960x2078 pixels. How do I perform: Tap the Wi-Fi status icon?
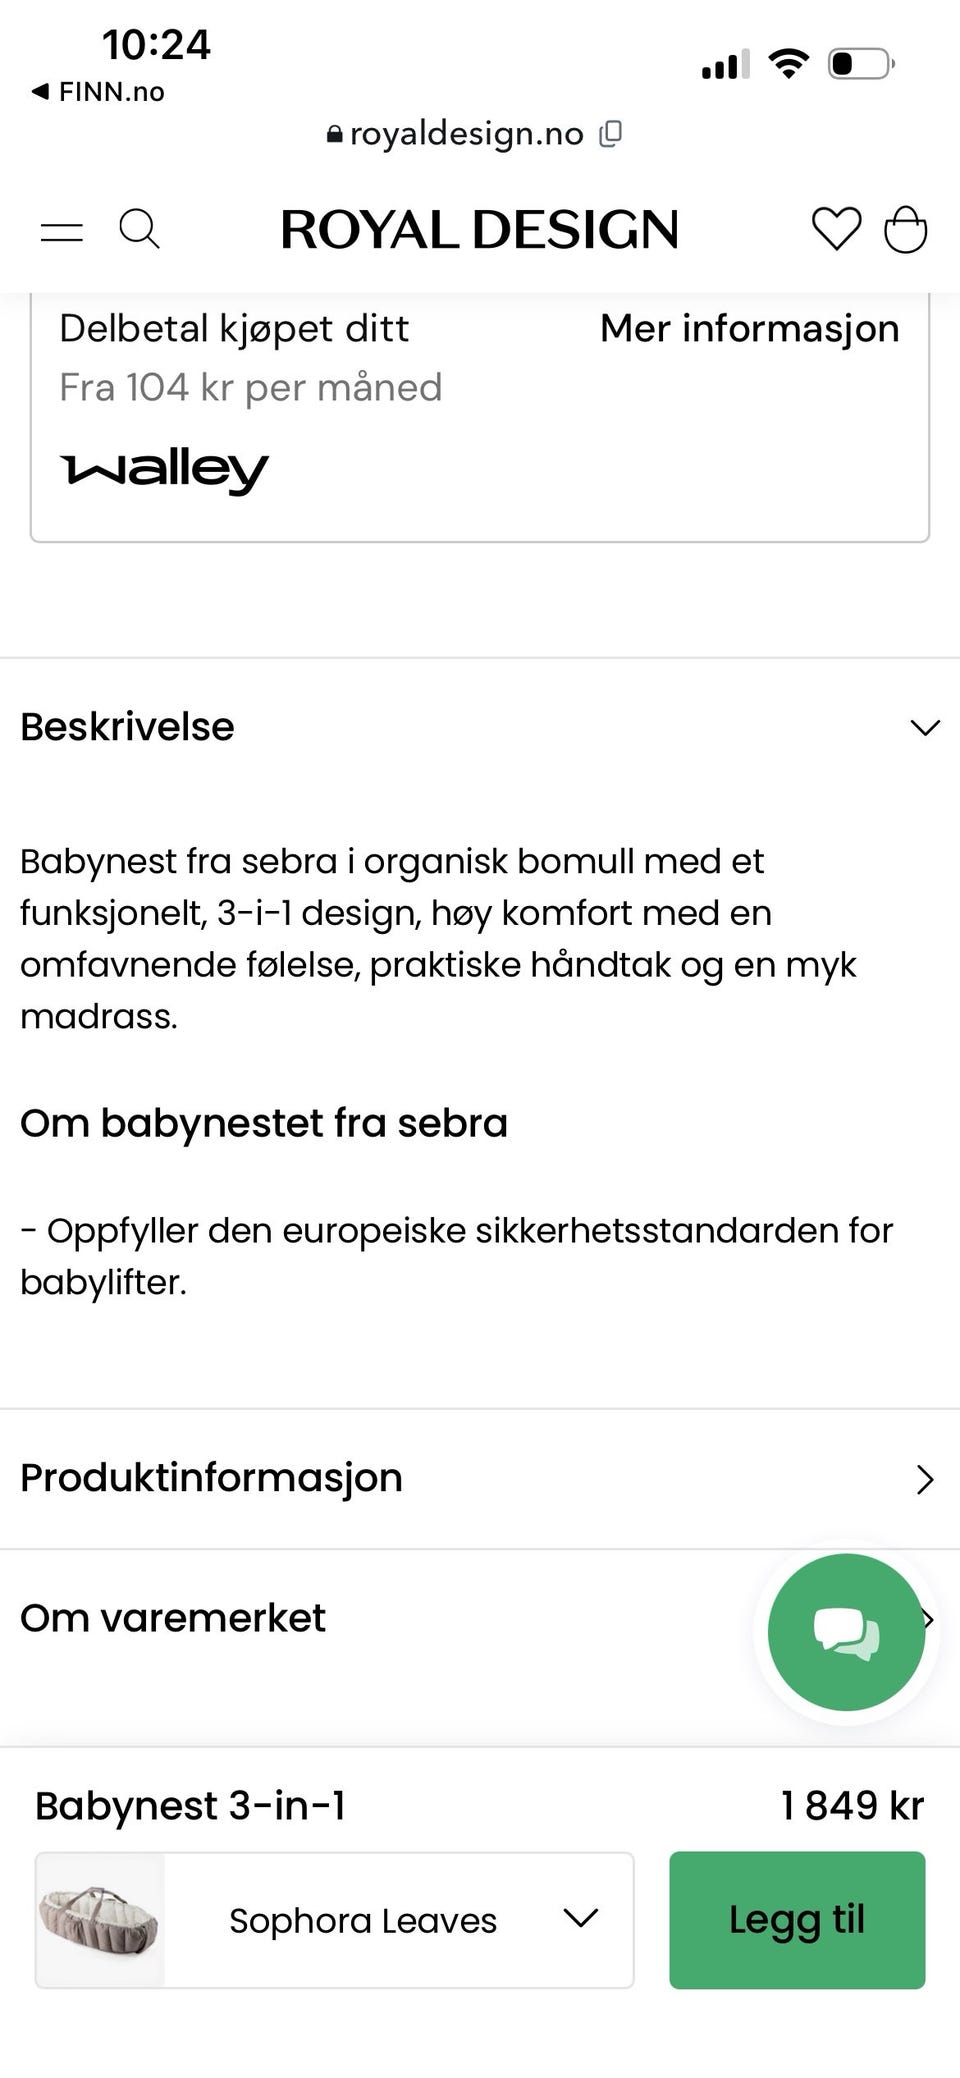pos(789,64)
